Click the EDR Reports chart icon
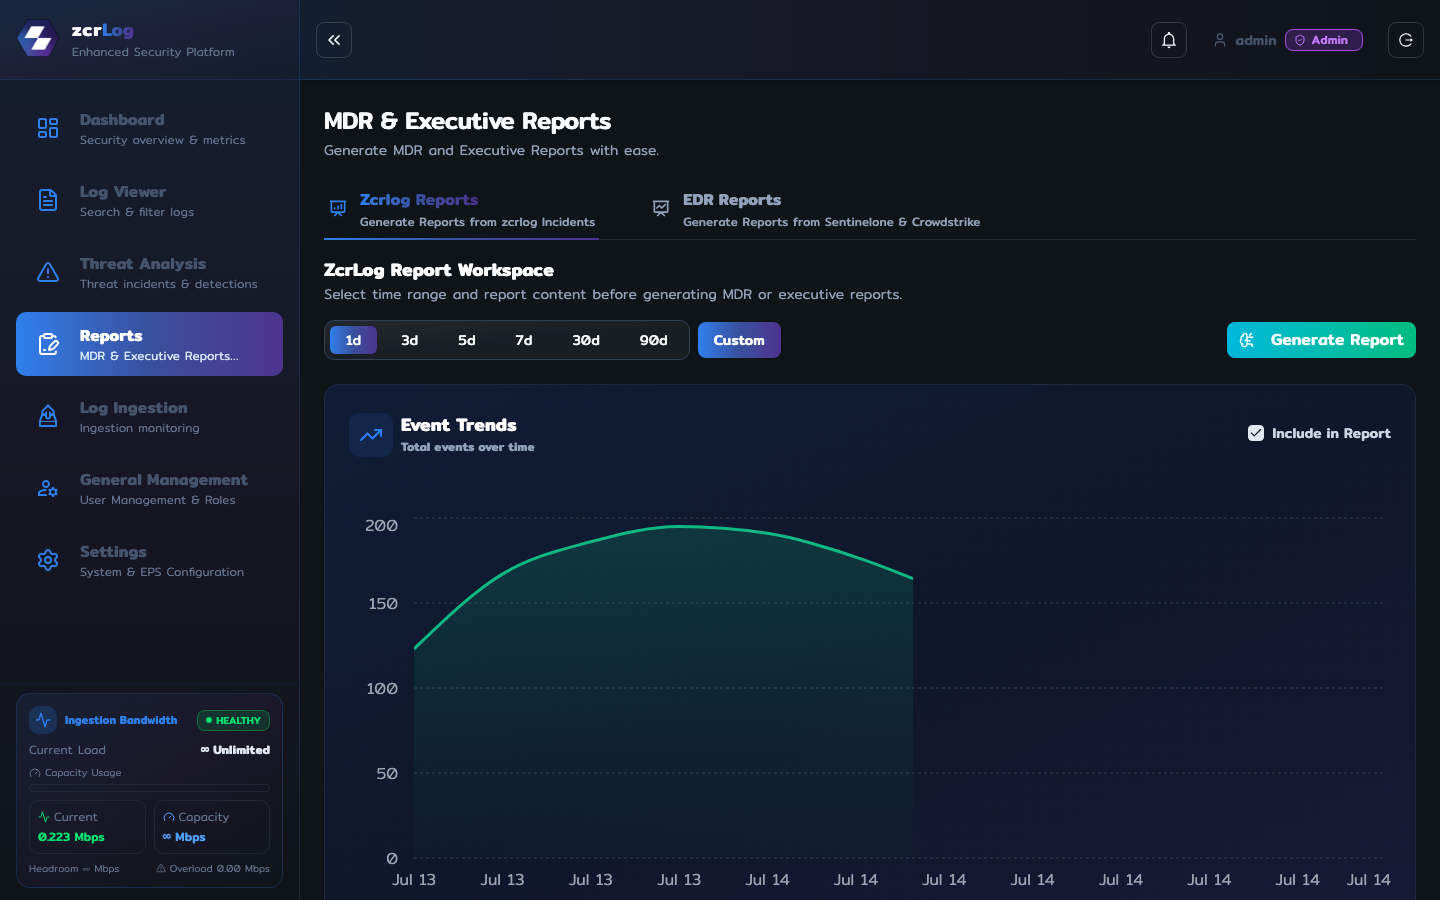This screenshot has width=1440, height=900. pos(661,208)
